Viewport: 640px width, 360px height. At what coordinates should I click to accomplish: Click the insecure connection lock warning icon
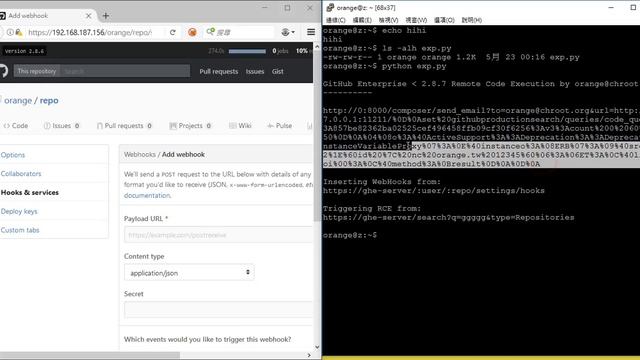coord(18,32)
